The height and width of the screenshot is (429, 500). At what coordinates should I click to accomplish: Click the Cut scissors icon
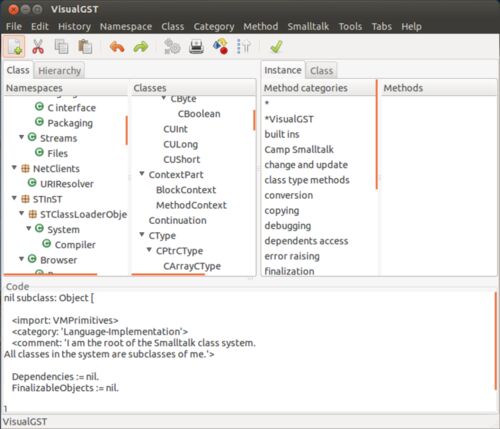point(38,46)
